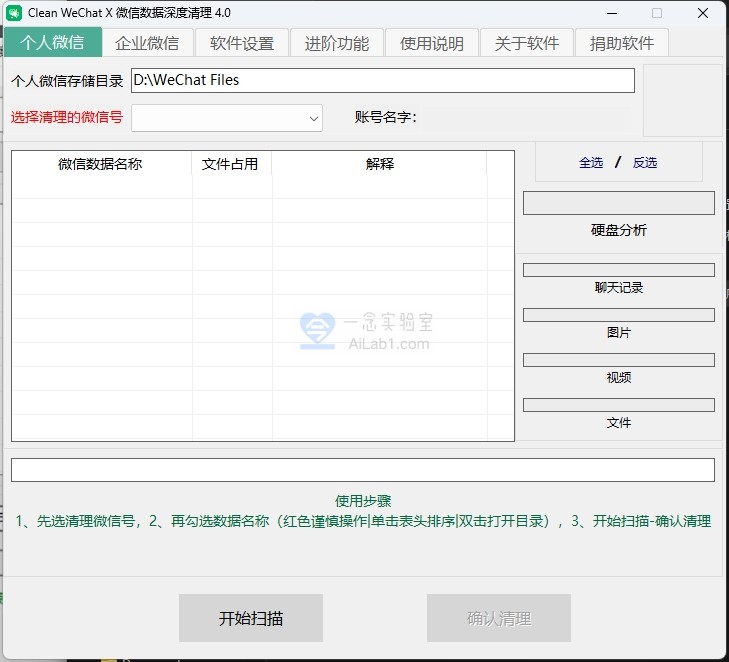
Task: Click the 反选 link
Action: point(645,163)
